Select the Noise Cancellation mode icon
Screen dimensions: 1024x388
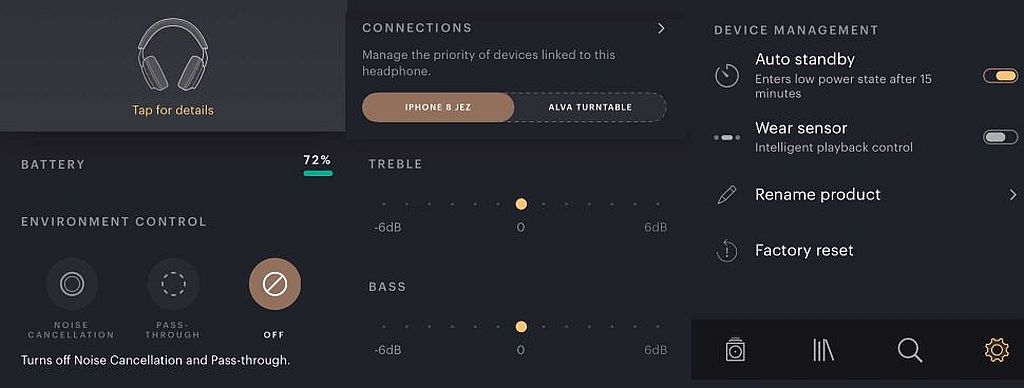pos(72,284)
